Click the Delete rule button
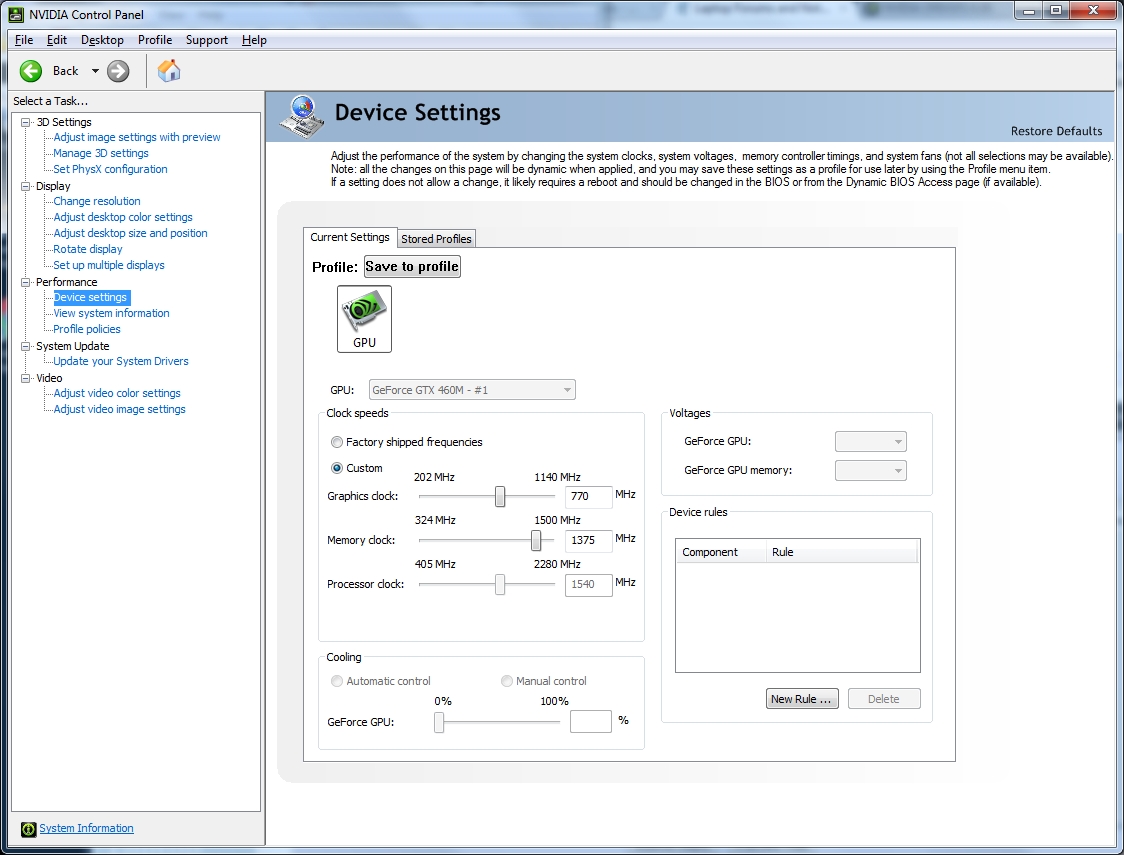 click(x=884, y=699)
